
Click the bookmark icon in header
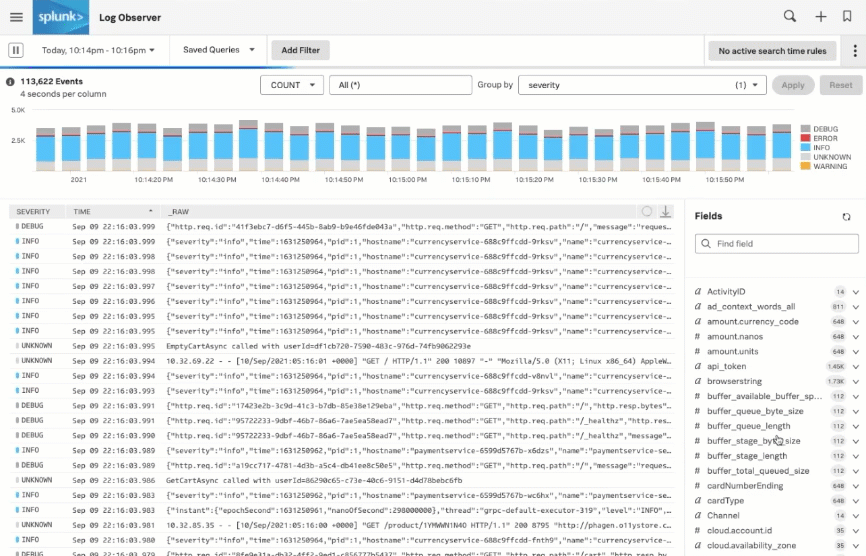point(847,17)
